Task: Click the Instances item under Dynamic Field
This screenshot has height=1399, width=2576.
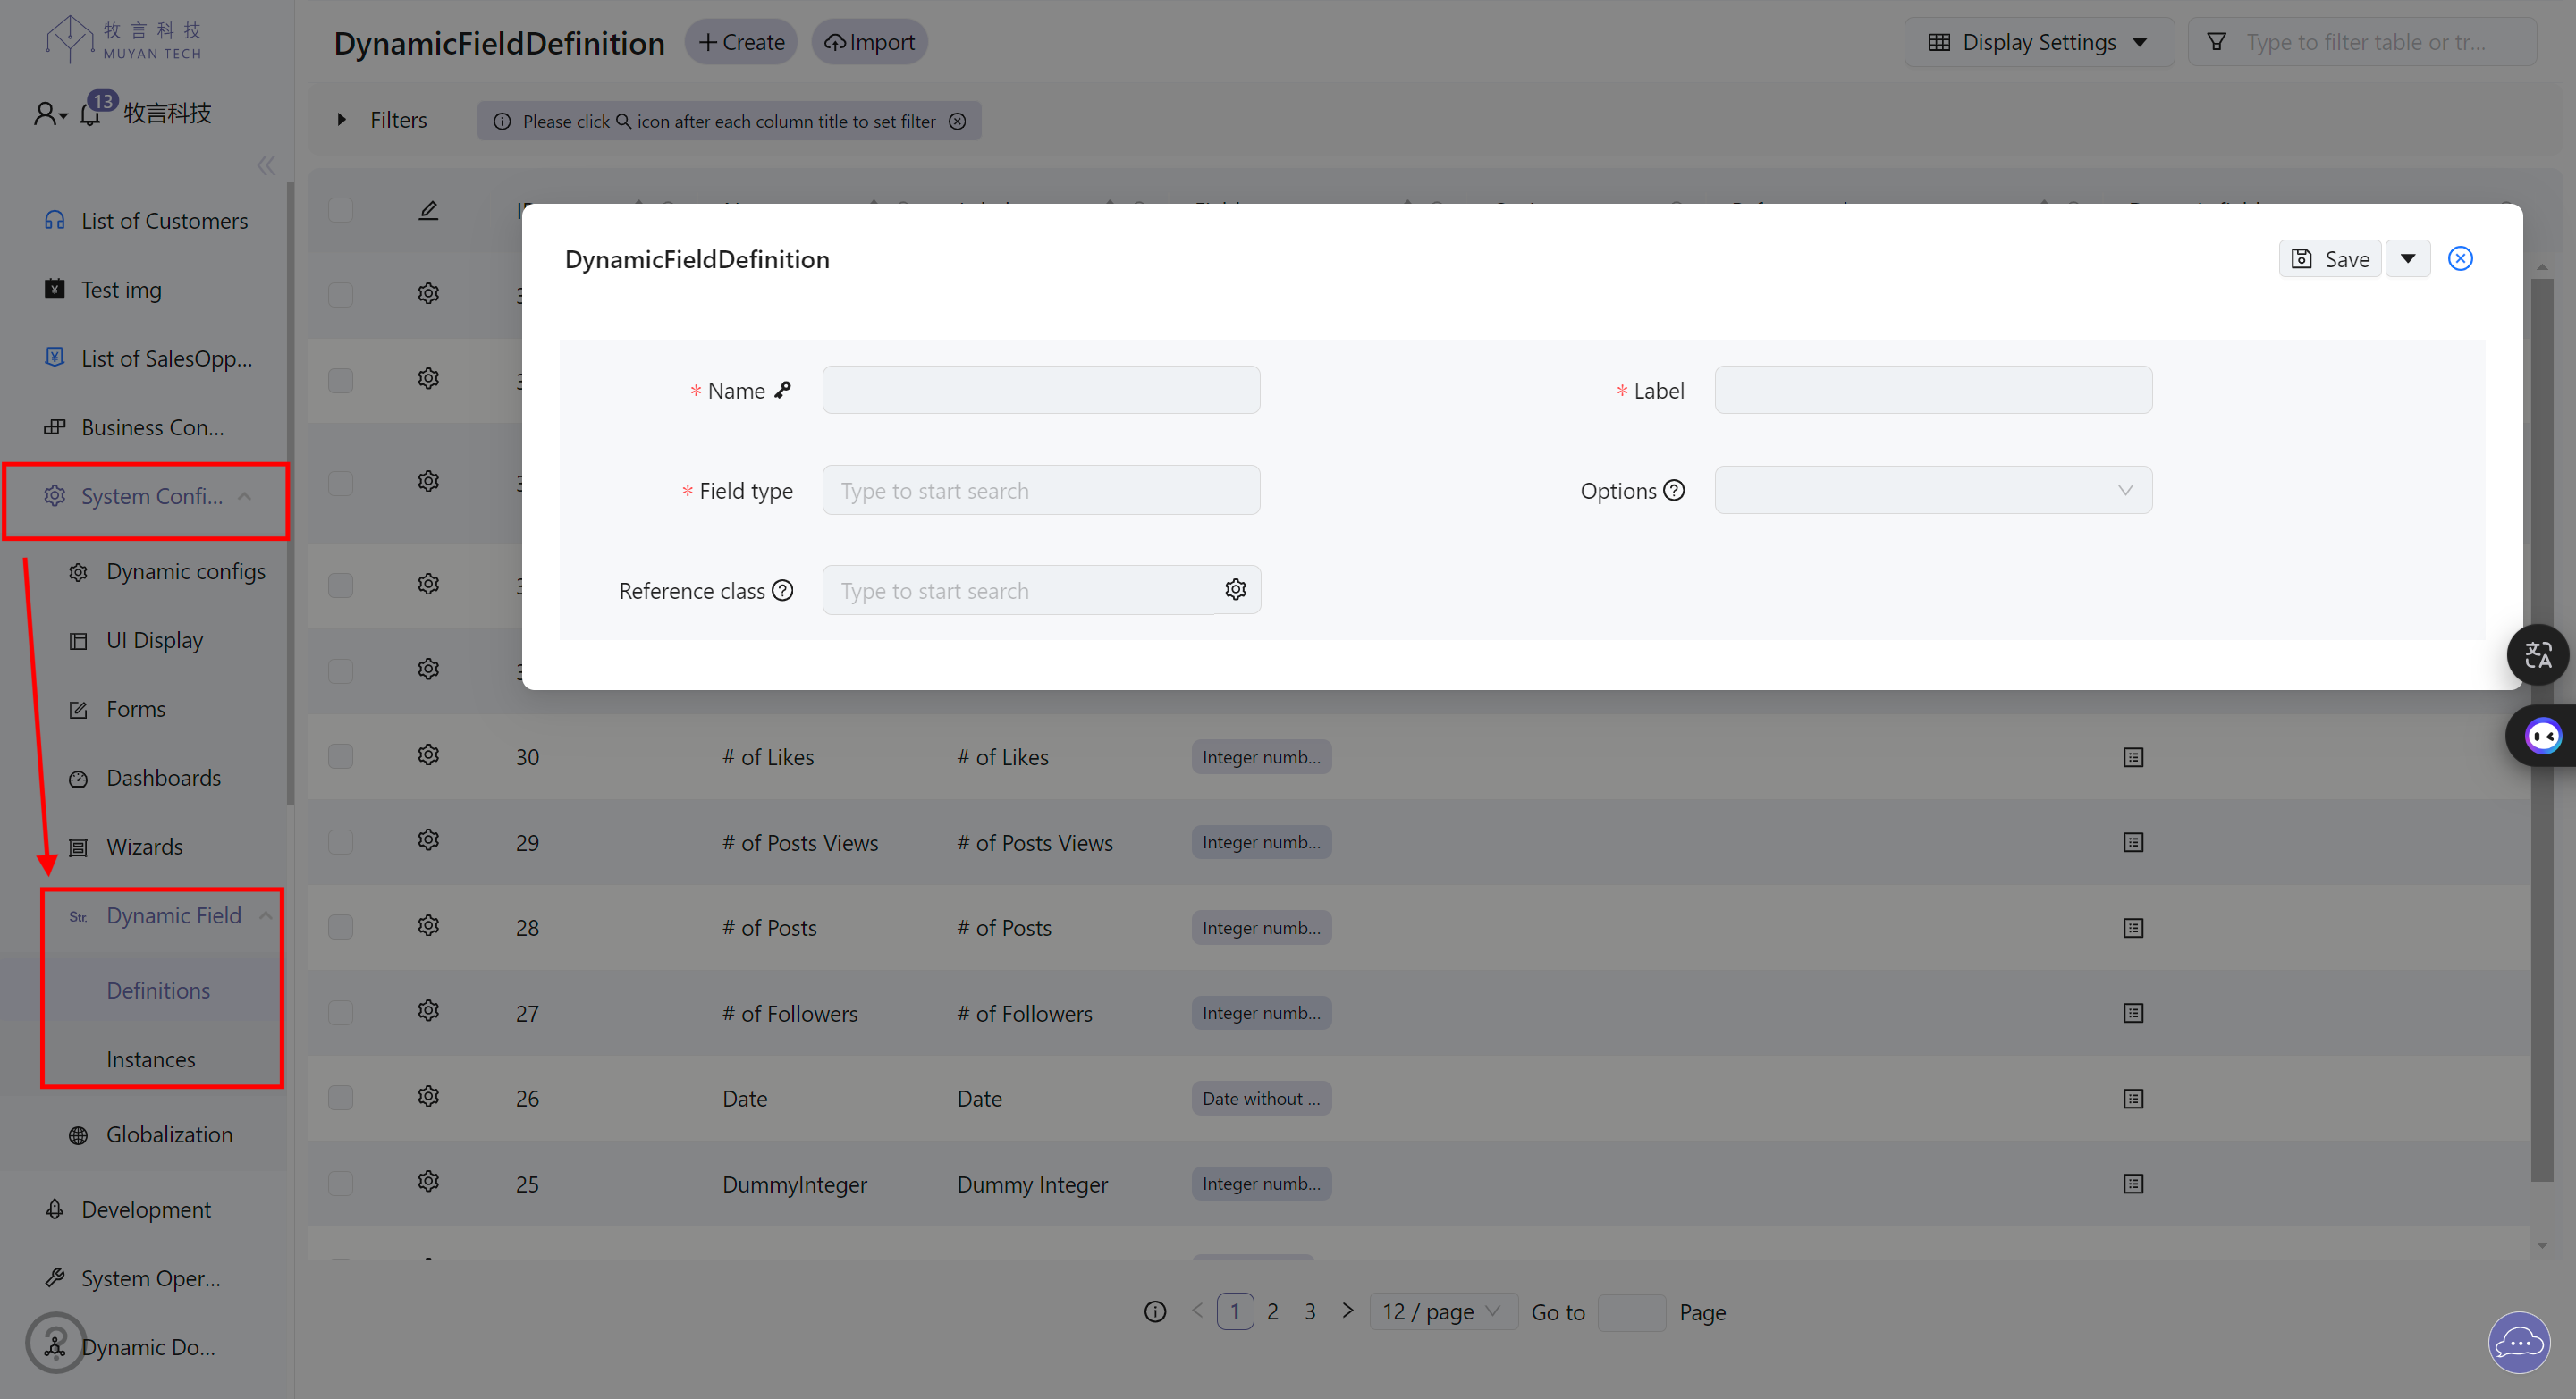Action: point(152,1058)
